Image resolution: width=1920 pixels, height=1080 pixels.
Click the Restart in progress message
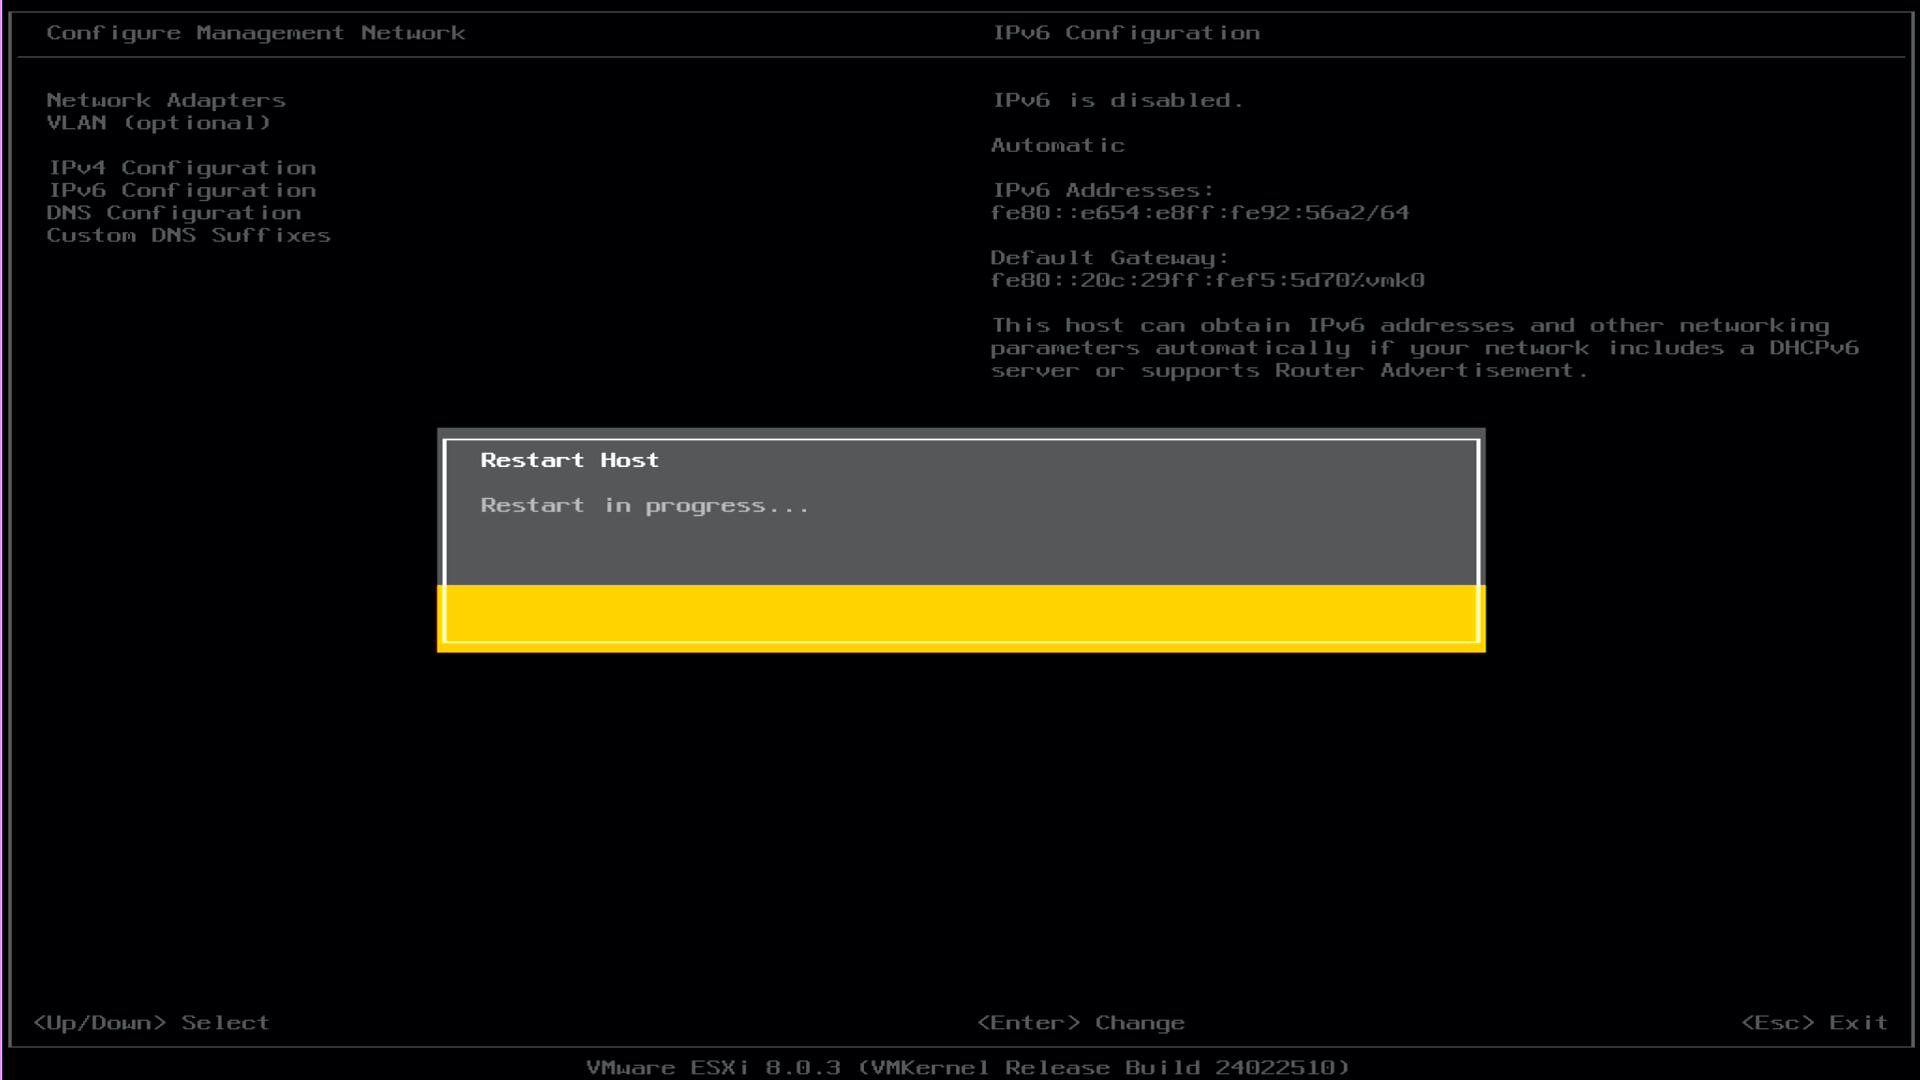644,505
